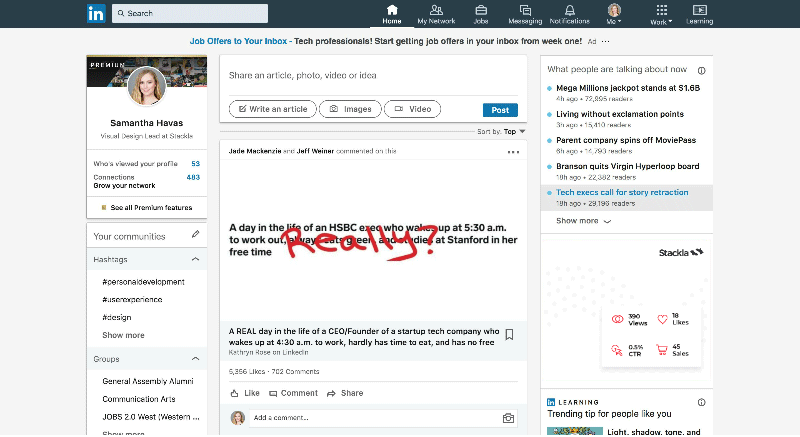Collapse the Hashtags section
Image resolution: width=800 pixels, height=437 pixels.
point(195,259)
